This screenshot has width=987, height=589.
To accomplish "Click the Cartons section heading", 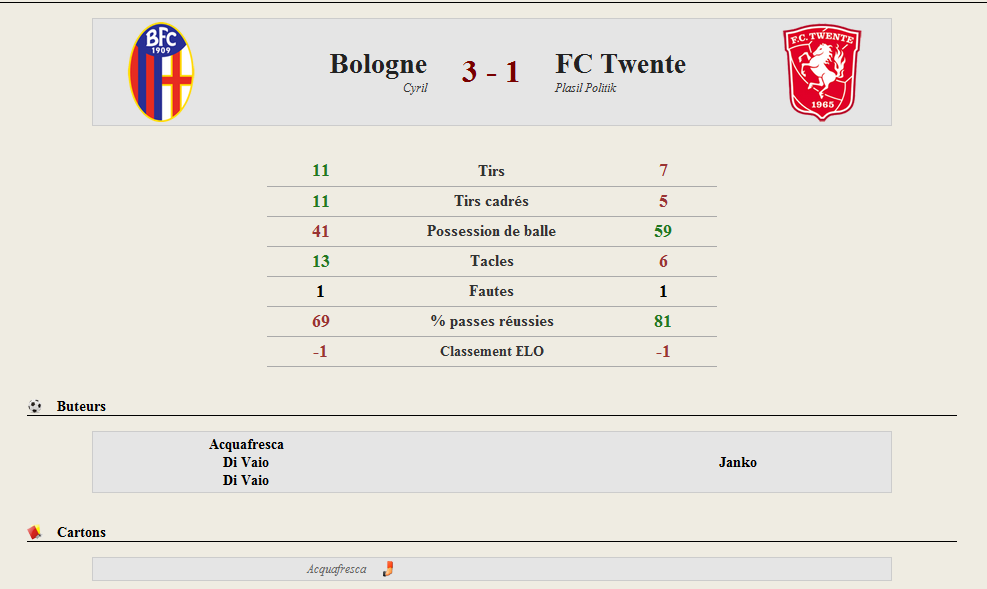I will (x=81, y=532).
